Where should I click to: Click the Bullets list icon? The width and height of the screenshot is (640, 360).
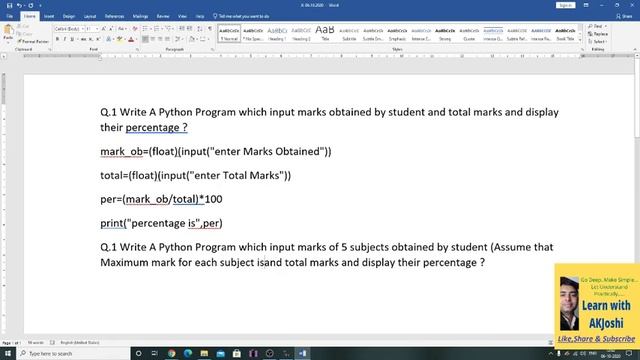(x=145, y=29)
